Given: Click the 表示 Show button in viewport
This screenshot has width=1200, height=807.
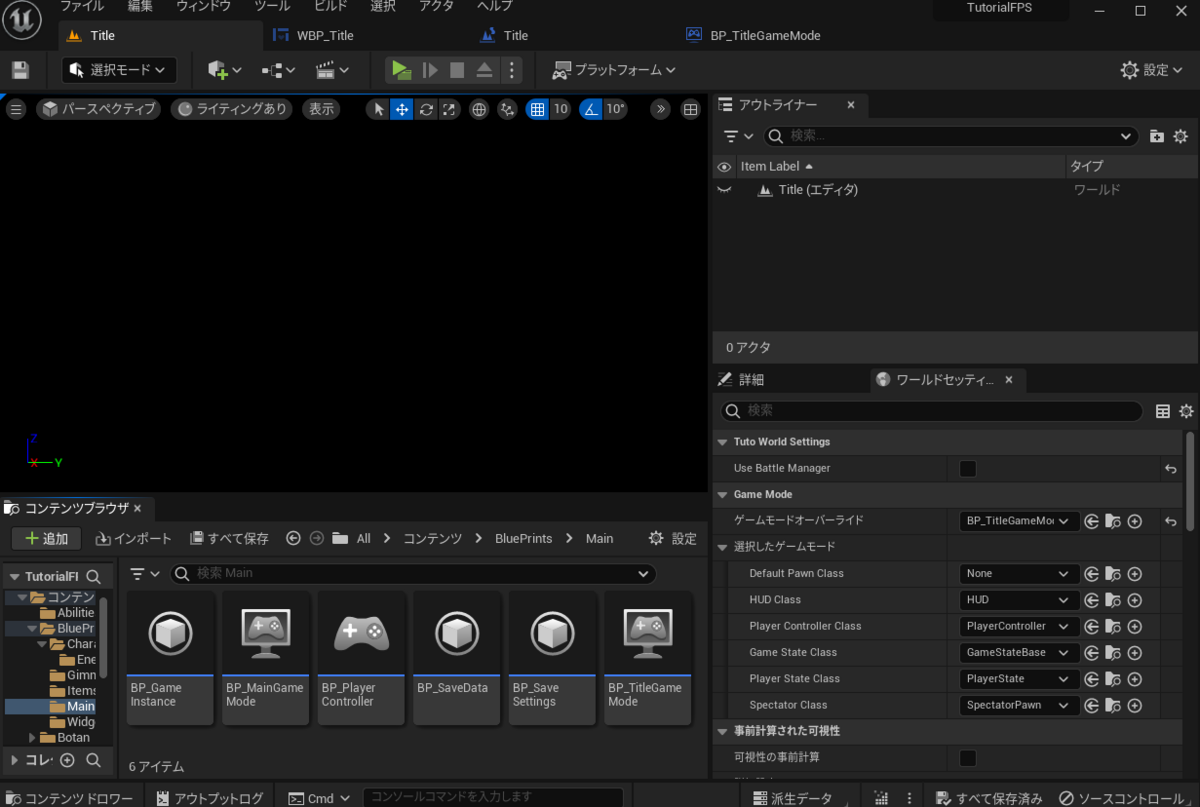Looking at the screenshot, I should click(x=321, y=109).
